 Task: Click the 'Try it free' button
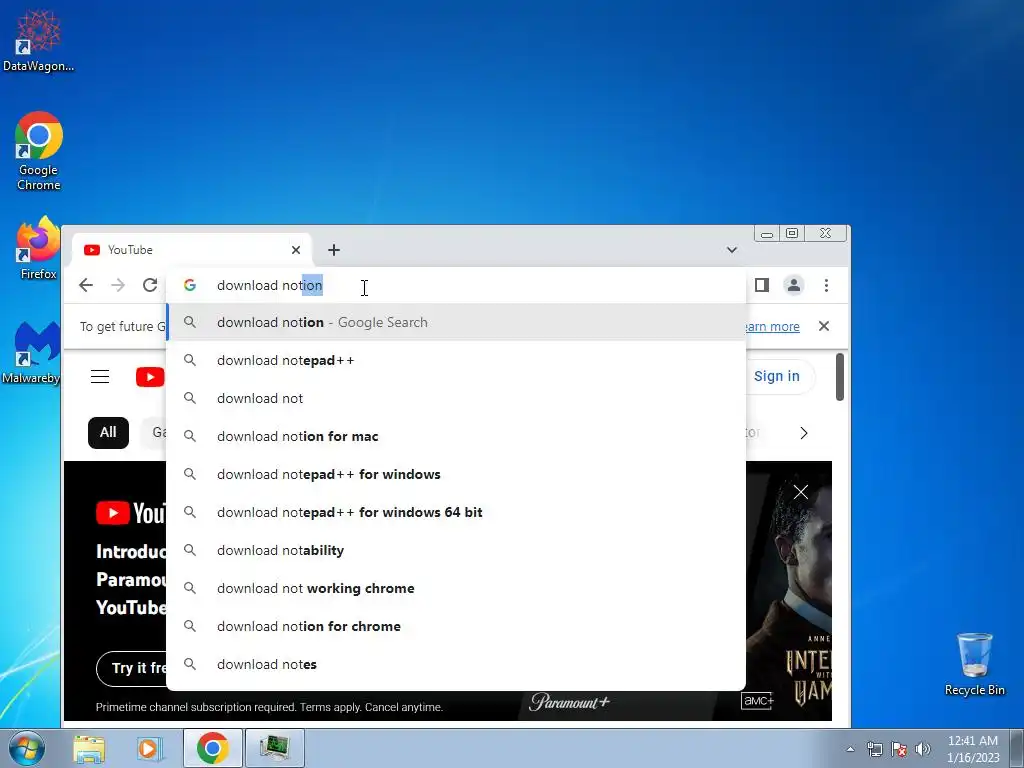click(132, 668)
